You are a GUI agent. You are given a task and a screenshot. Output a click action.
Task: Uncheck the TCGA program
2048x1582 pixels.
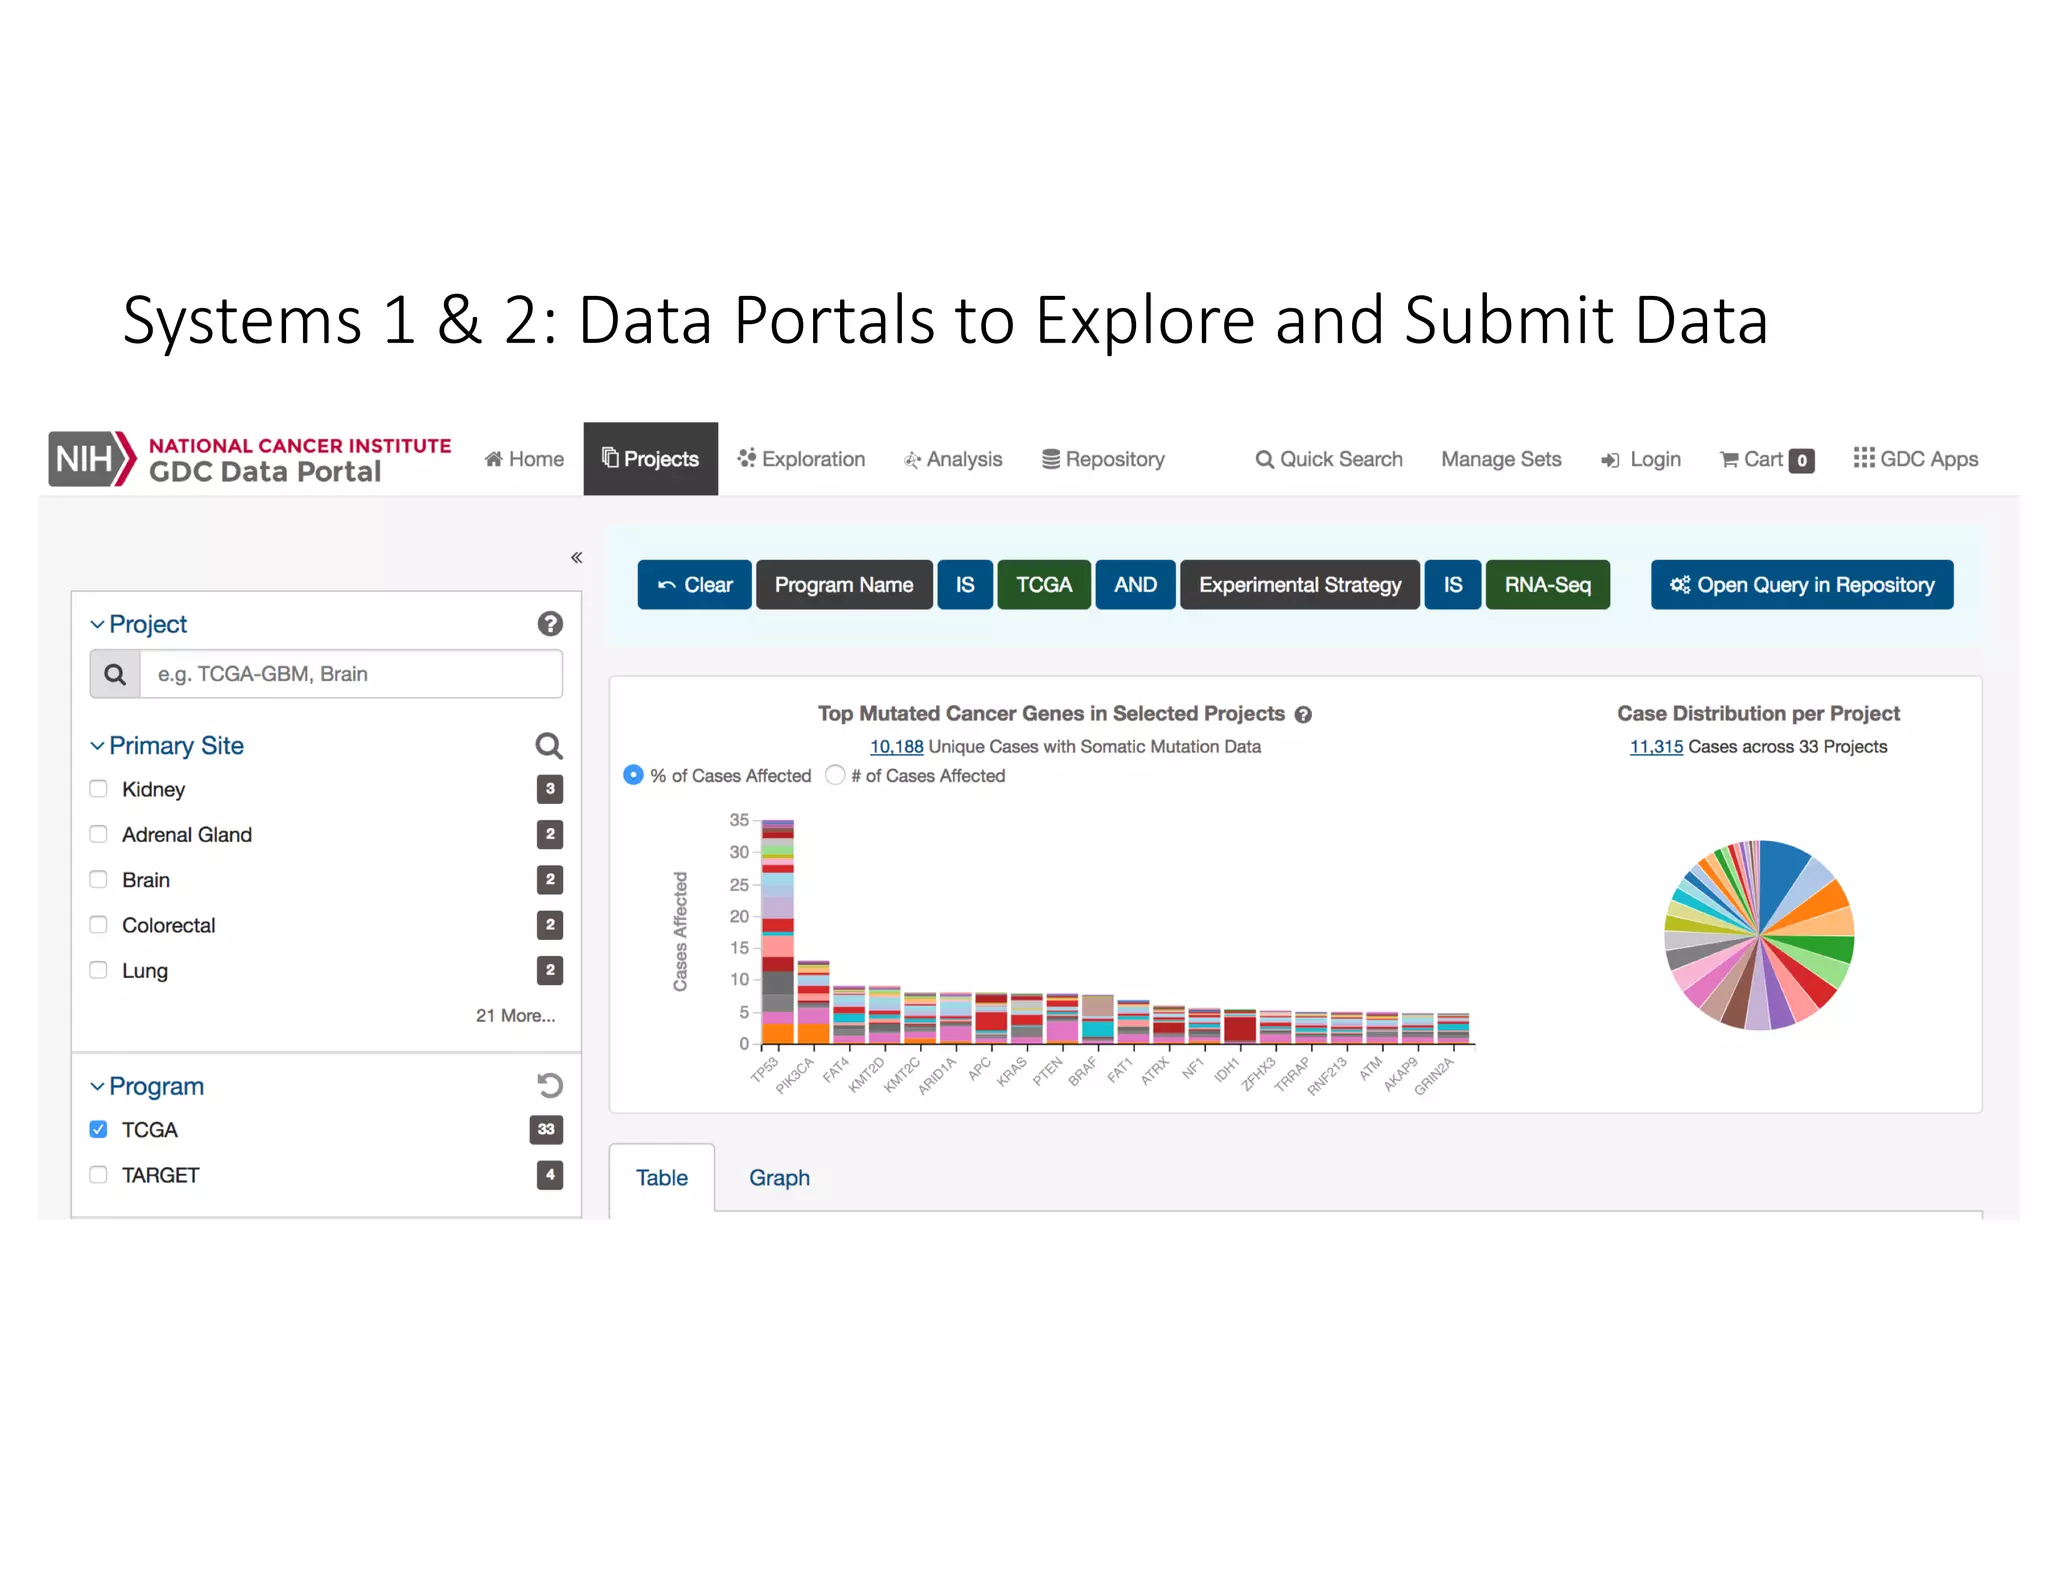[98, 1129]
